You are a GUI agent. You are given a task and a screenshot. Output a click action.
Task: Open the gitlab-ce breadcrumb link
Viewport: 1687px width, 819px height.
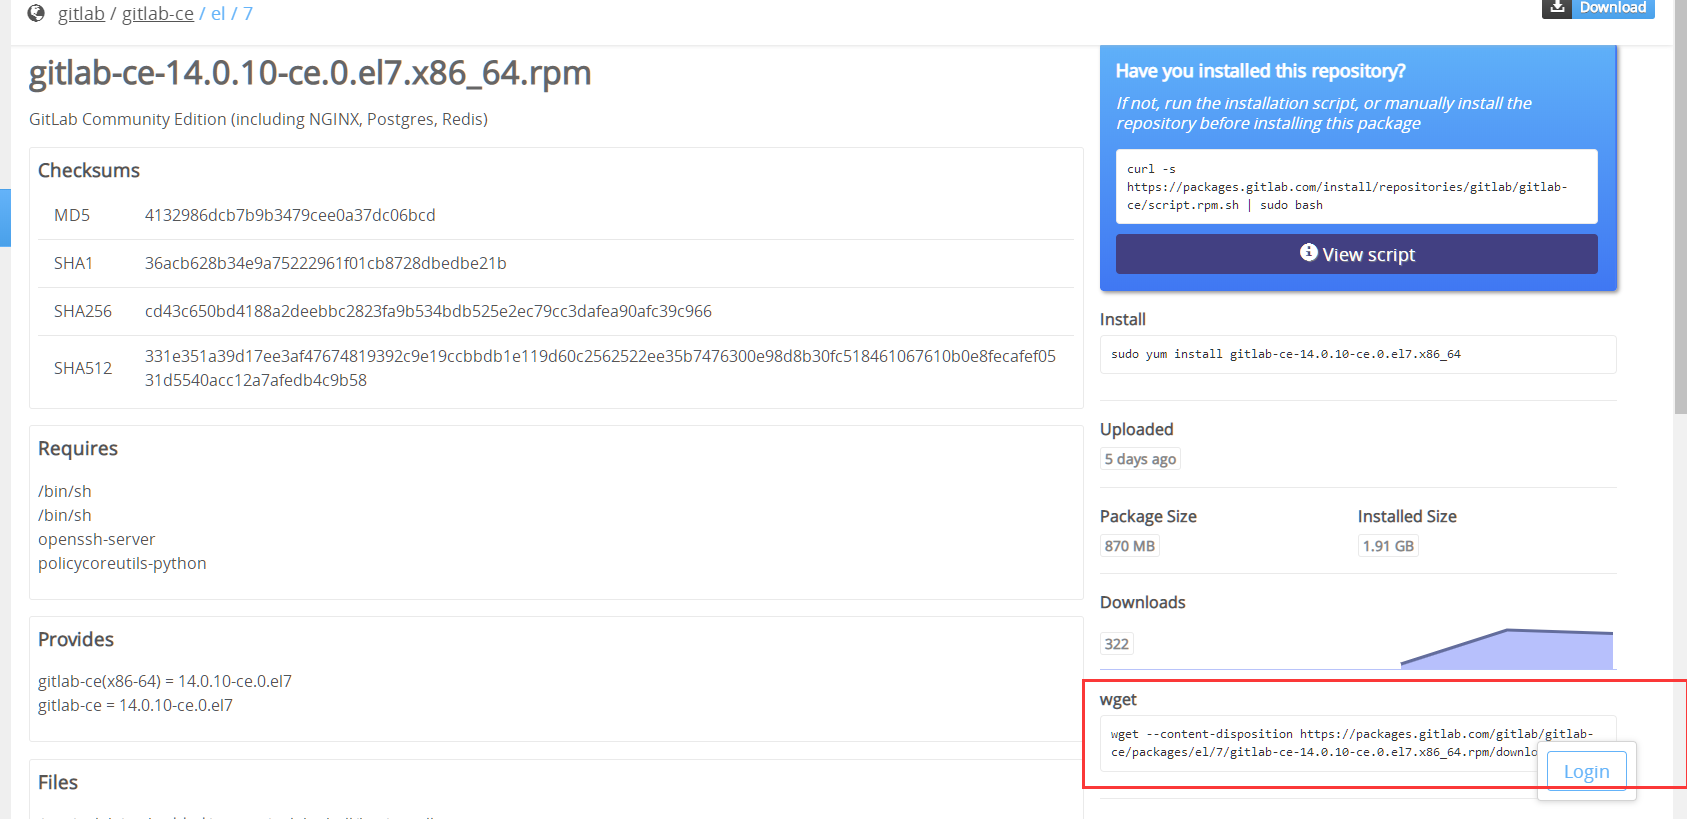158,14
